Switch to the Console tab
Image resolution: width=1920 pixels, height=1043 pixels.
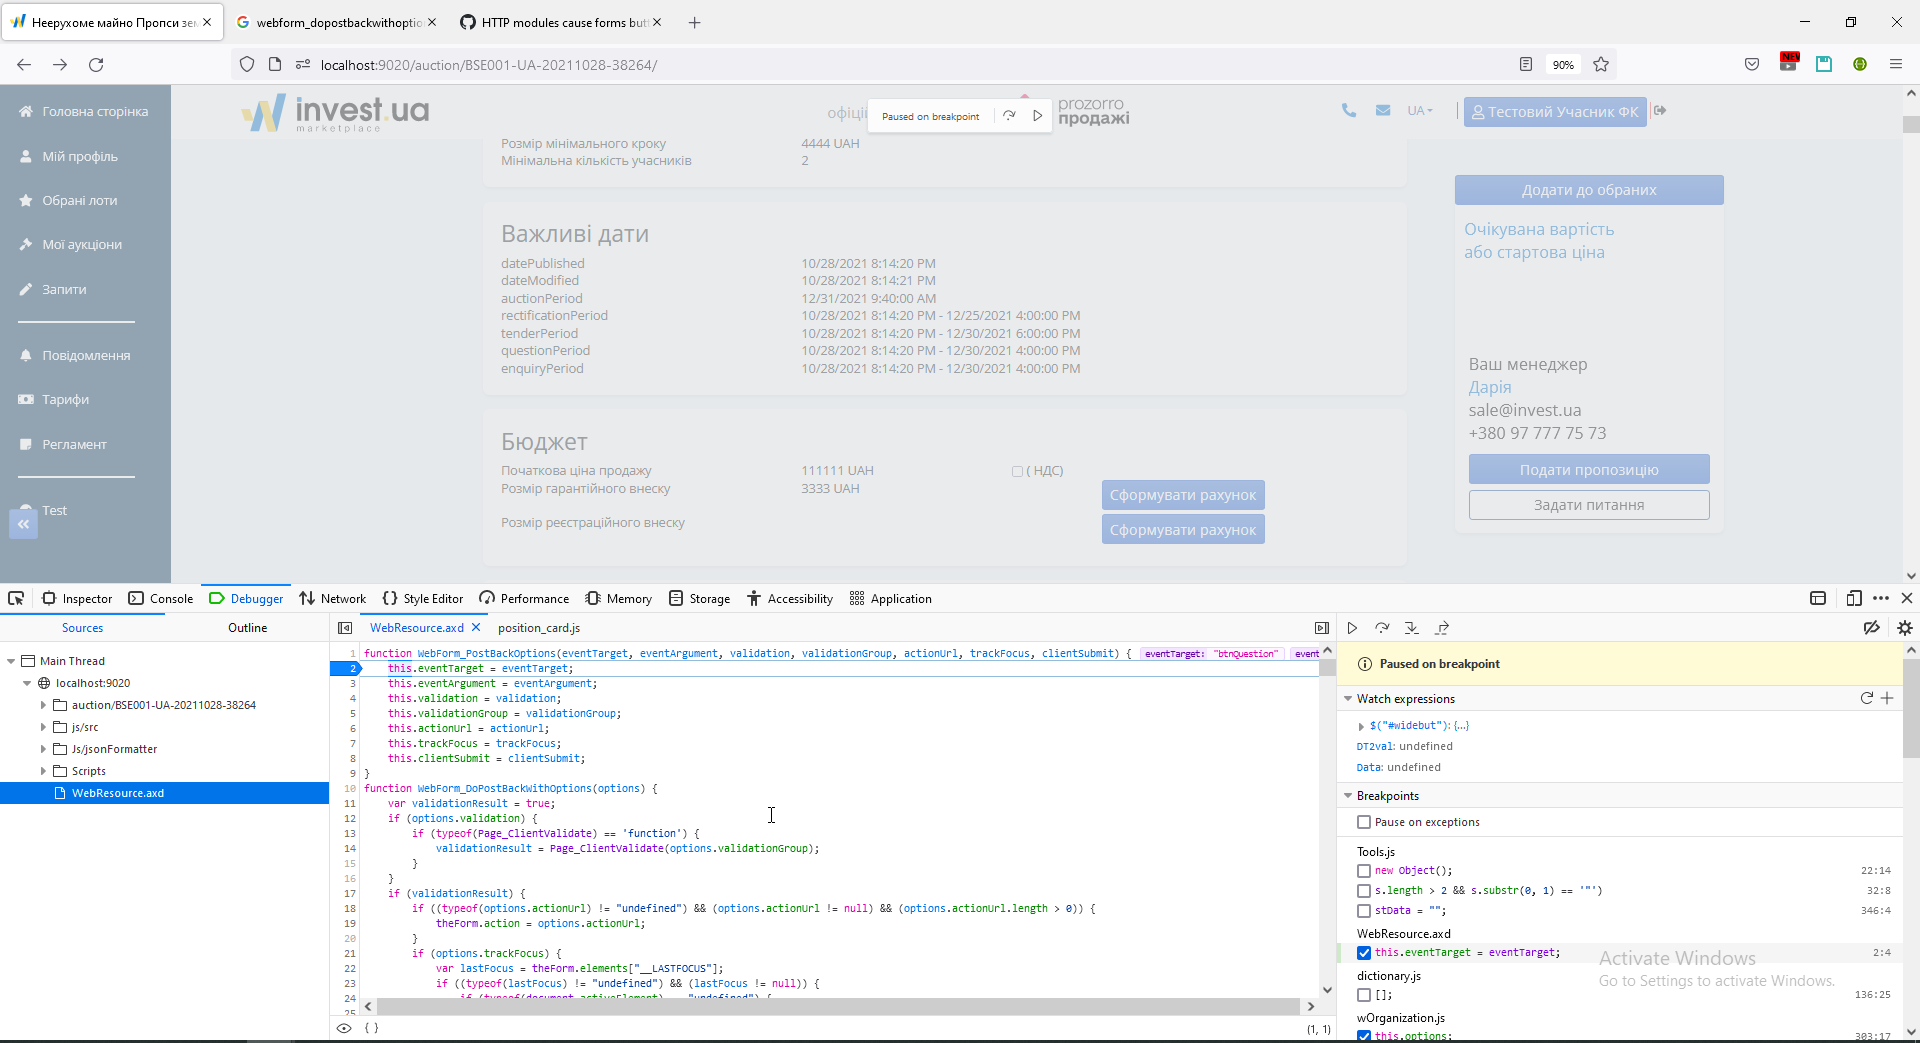(x=160, y=598)
